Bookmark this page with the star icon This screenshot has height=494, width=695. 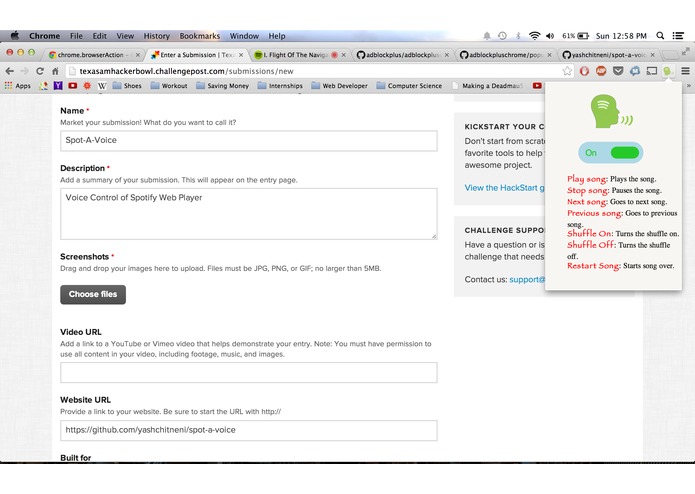tap(567, 71)
